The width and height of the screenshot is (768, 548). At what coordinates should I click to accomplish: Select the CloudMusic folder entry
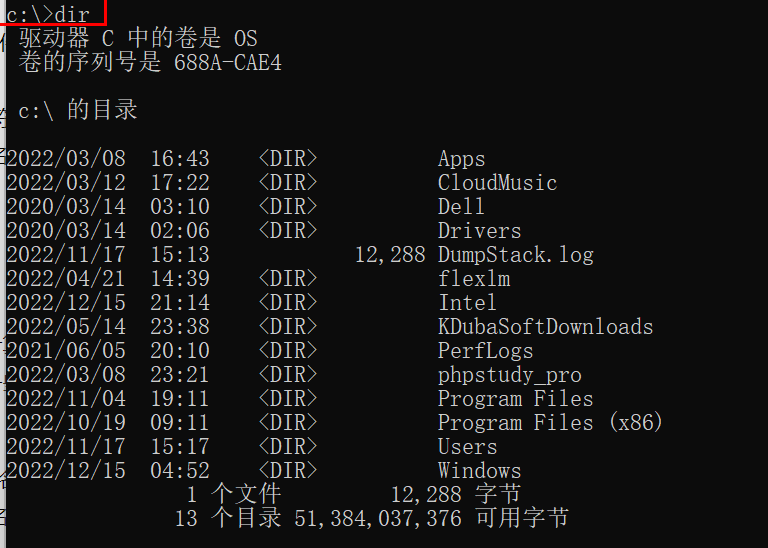(497, 183)
